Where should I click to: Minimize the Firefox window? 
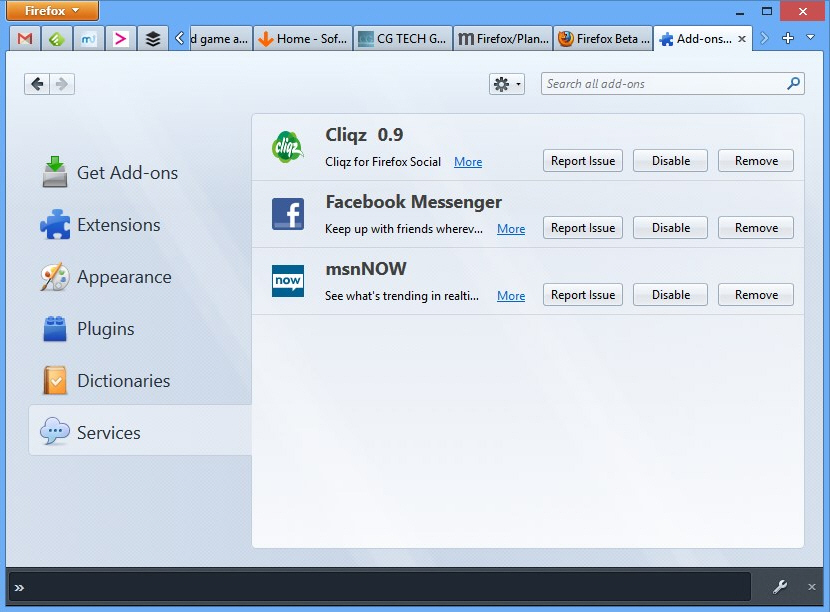[x=740, y=12]
